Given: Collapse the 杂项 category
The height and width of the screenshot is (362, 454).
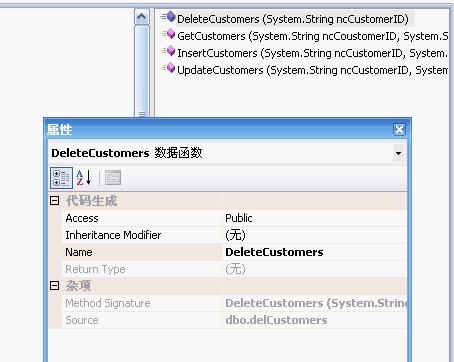Looking at the screenshot, I should (54, 285).
